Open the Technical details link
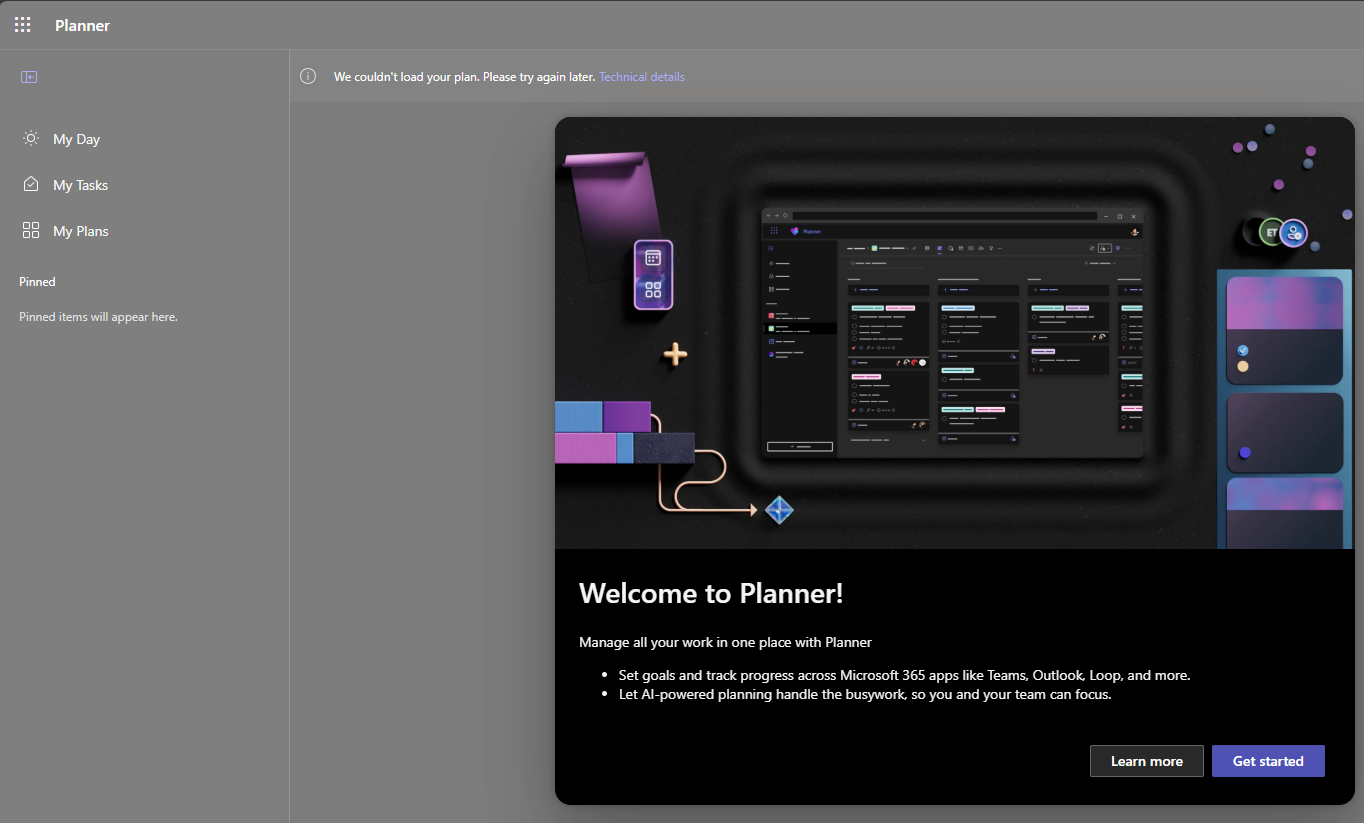This screenshot has width=1364, height=823. coord(642,77)
